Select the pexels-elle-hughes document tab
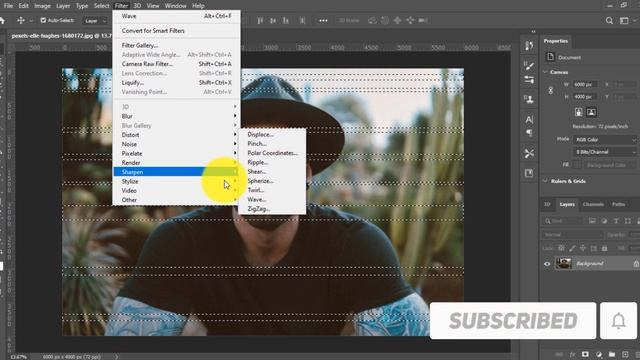The width and height of the screenshot is (640, 360). [x=61, y=36]
